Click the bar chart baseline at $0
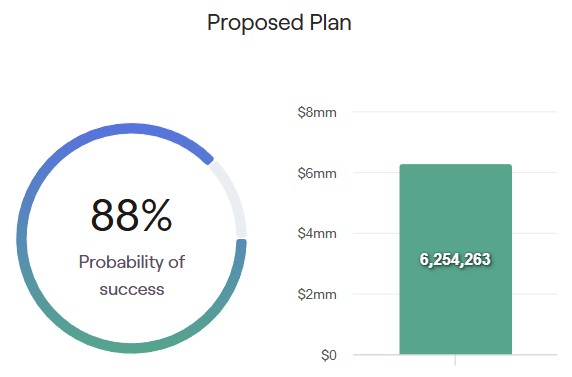The width and height of the screenshot is (572, 377). pyautogui.click(x=455, y=354)
